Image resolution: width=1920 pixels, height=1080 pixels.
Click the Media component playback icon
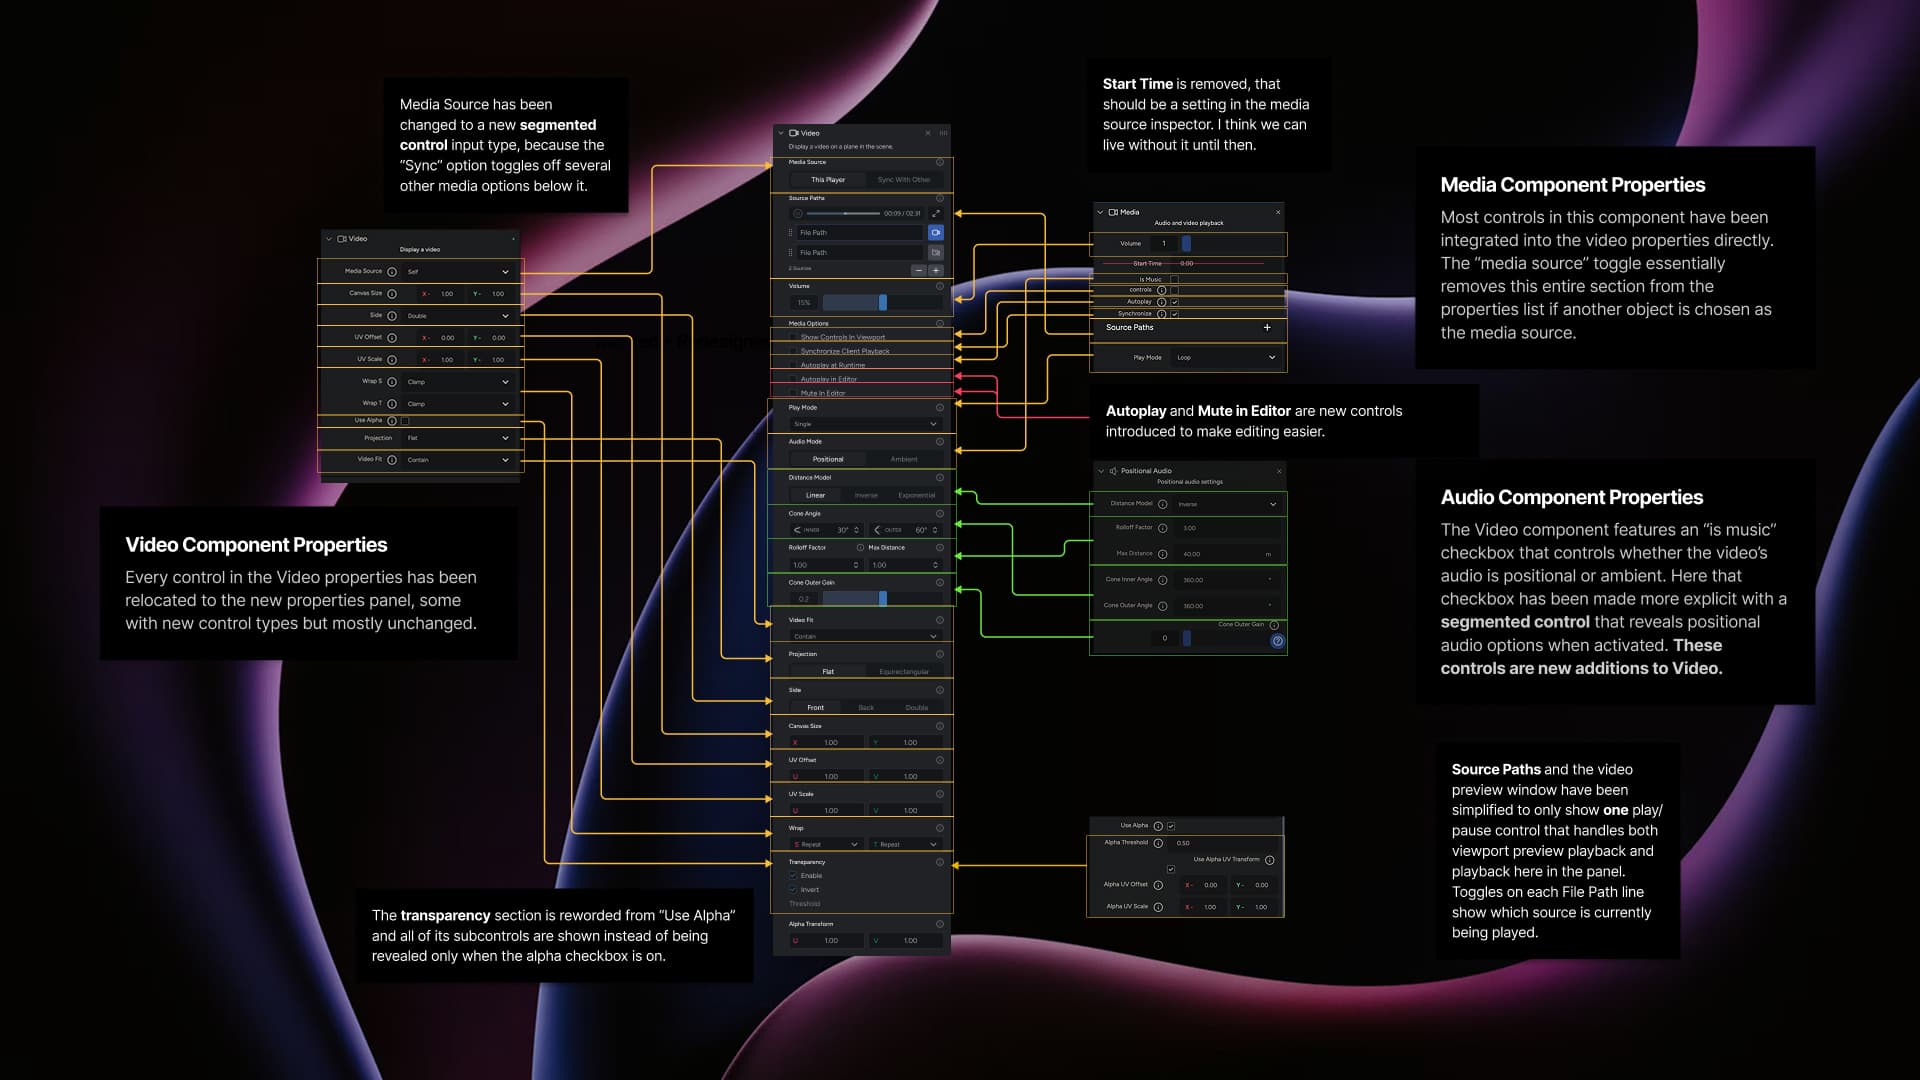[1113, 212]
